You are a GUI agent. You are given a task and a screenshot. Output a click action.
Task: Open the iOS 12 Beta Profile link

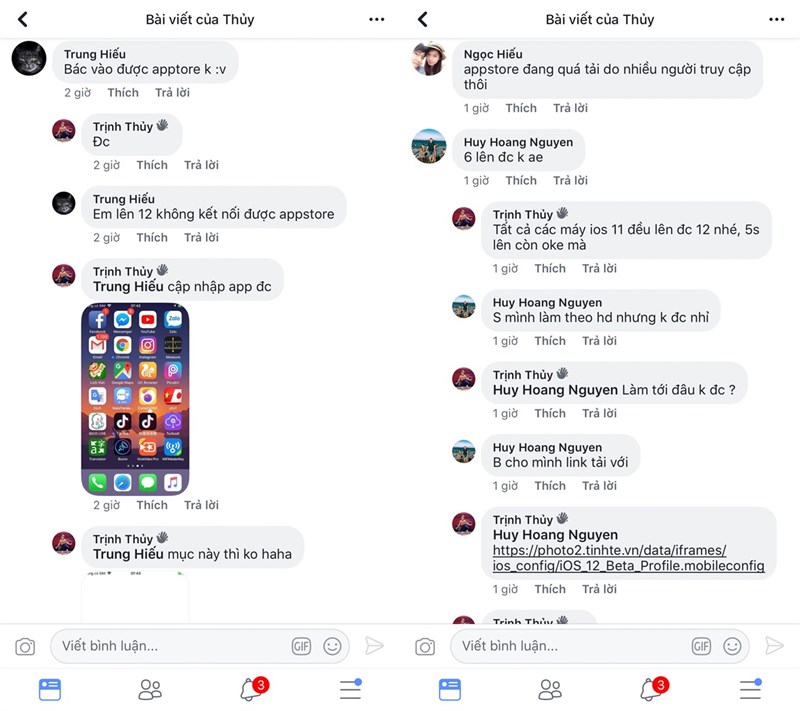point(628,558)
